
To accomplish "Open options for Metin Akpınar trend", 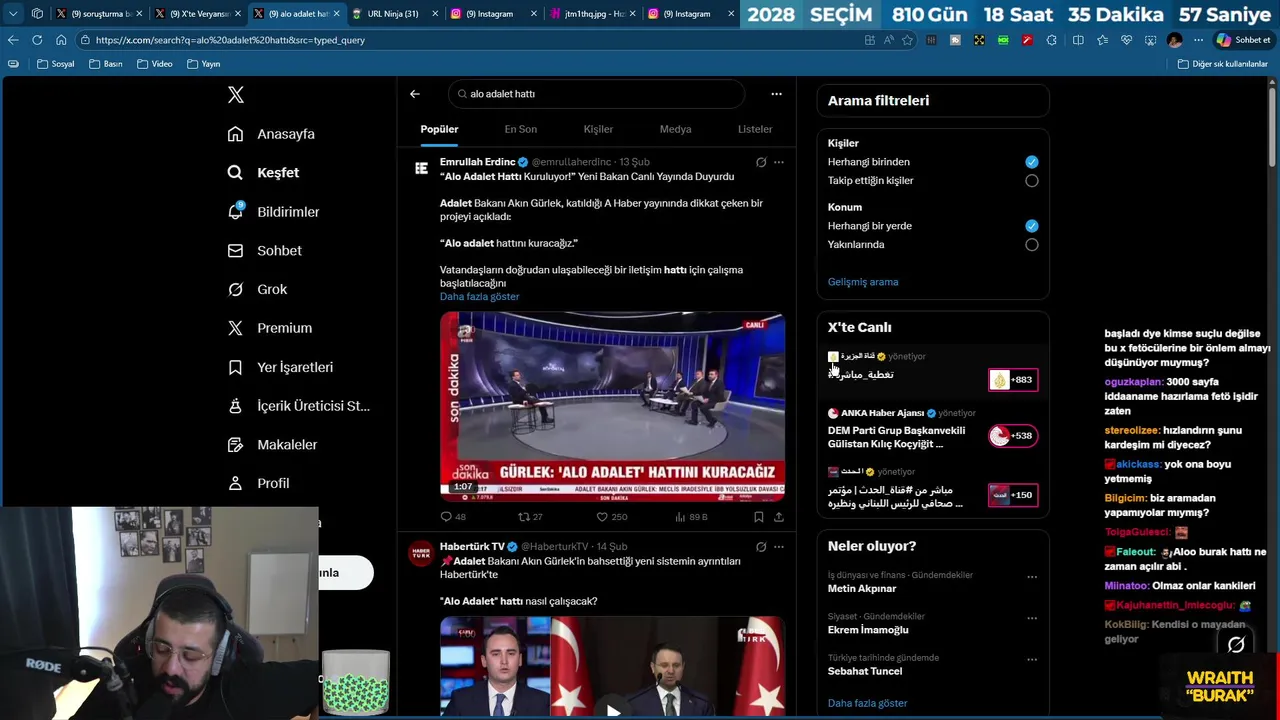I will point(1032,577).
